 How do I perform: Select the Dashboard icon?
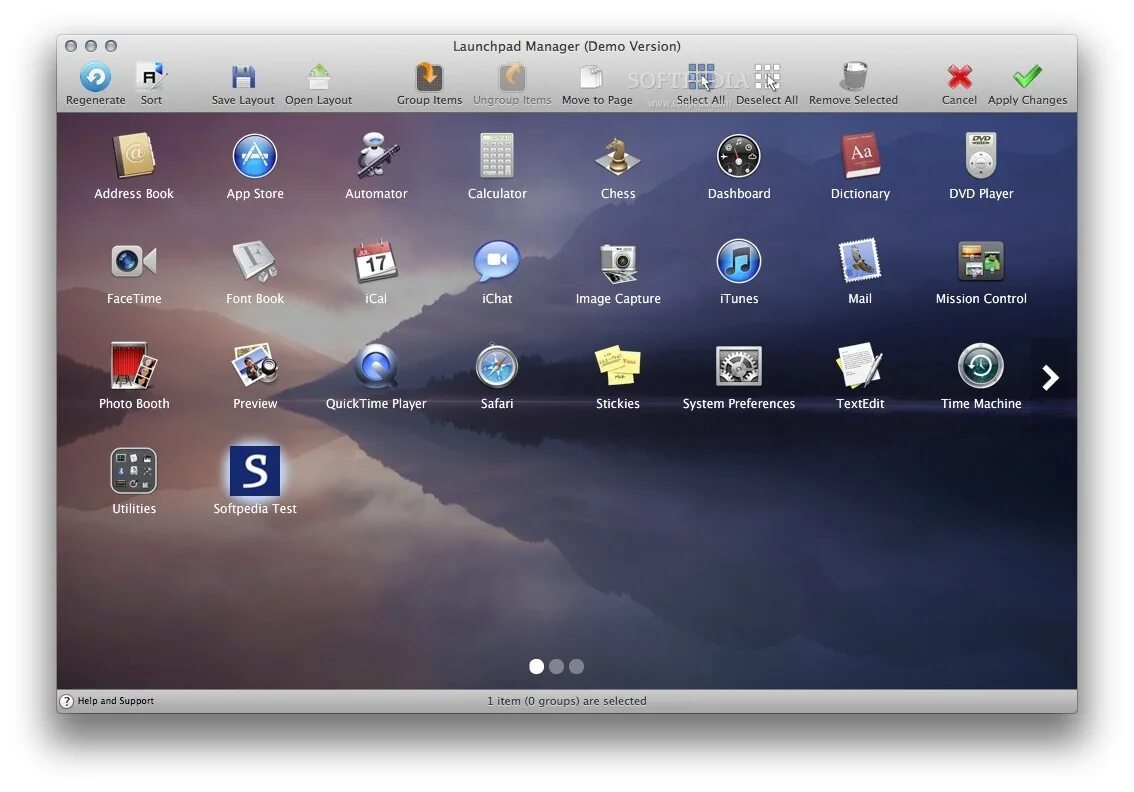coord(738,156)
